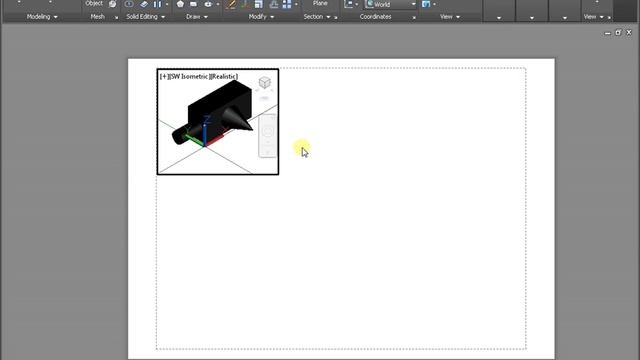This screenshot has height=360, width=640.
Task: Click the two vertical bars Solid Editing icon
Action: [157, 4]
